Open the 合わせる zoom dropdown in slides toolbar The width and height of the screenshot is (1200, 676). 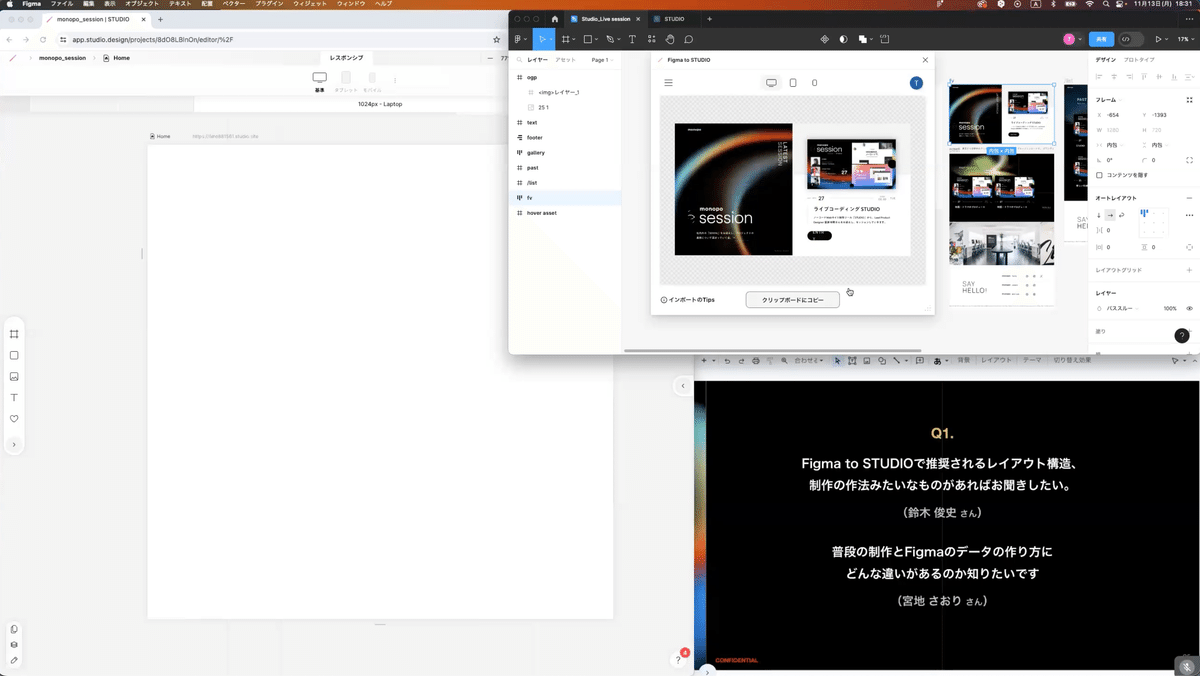tap(809, 360)
